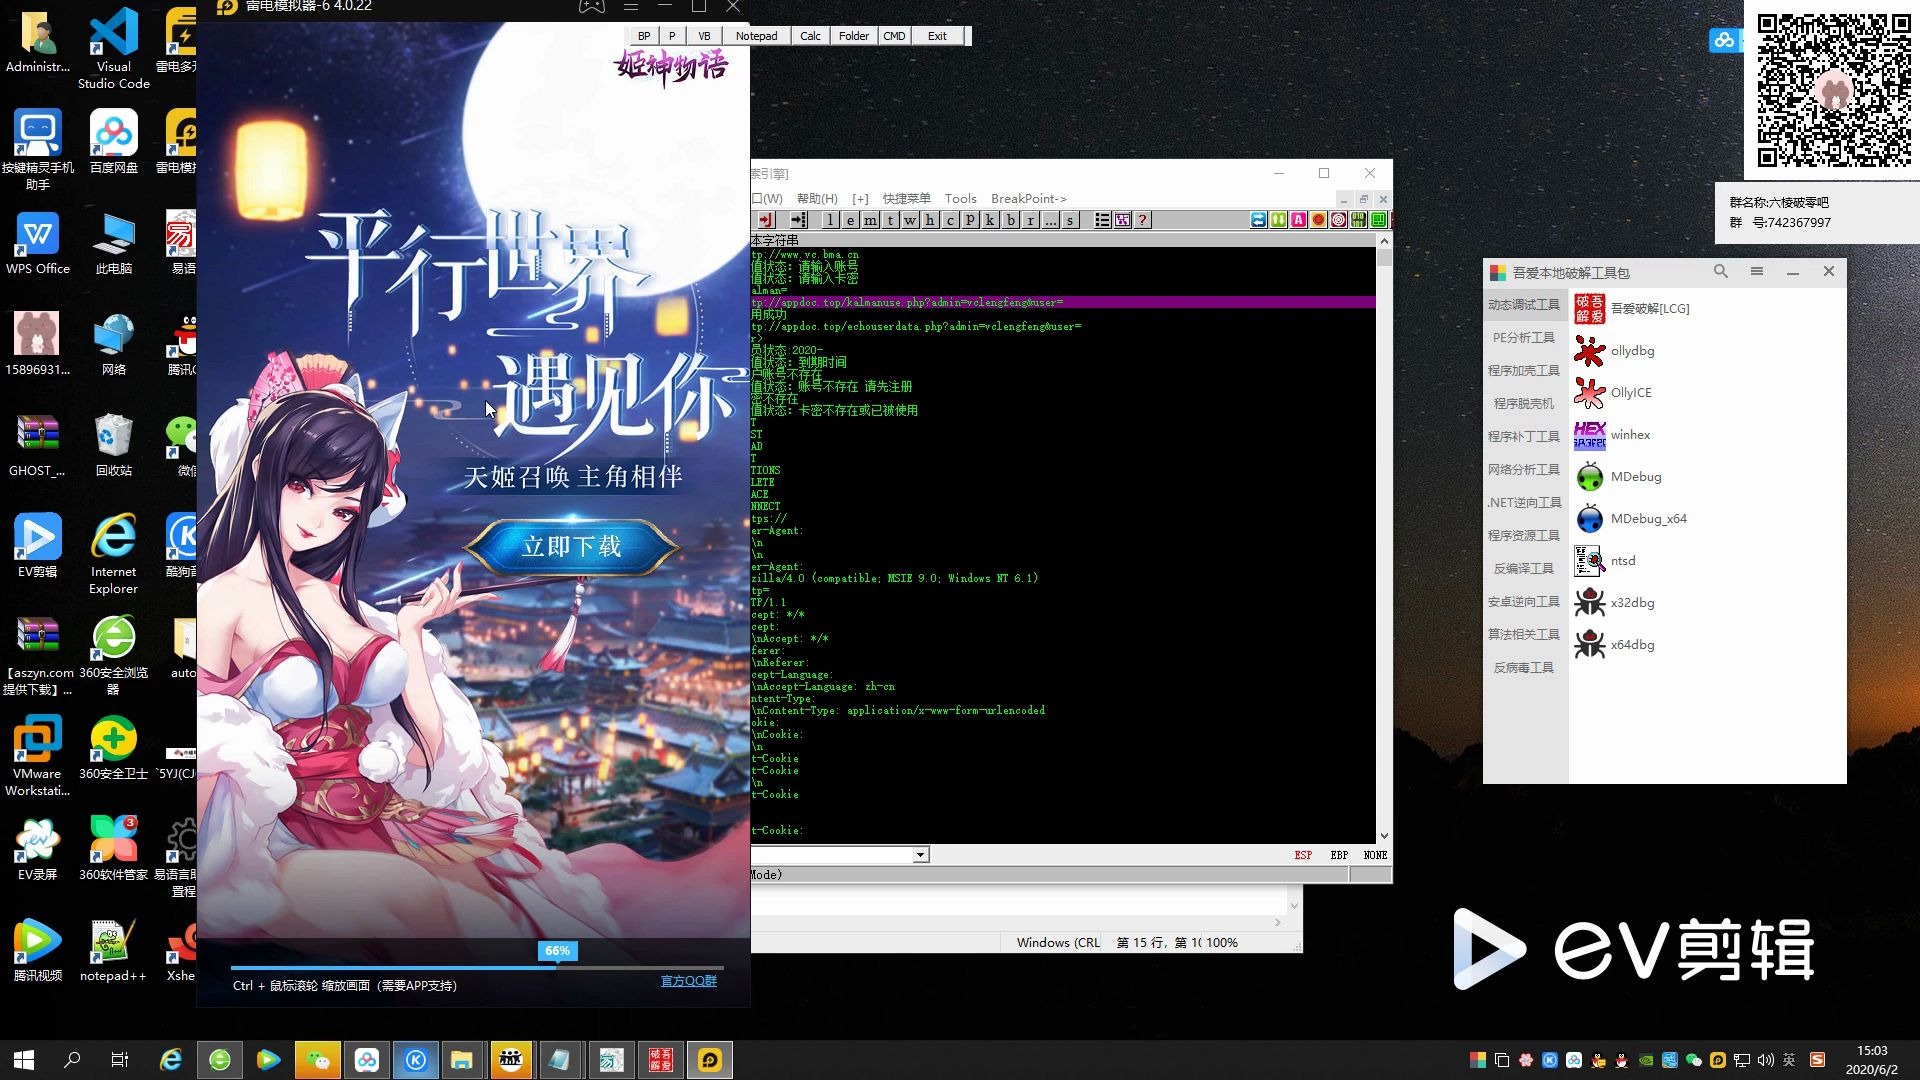Viewport: 1920px width, 1080px height.
Task: Click the 66% loading progress indicator
Action: (x=558, y=951)
